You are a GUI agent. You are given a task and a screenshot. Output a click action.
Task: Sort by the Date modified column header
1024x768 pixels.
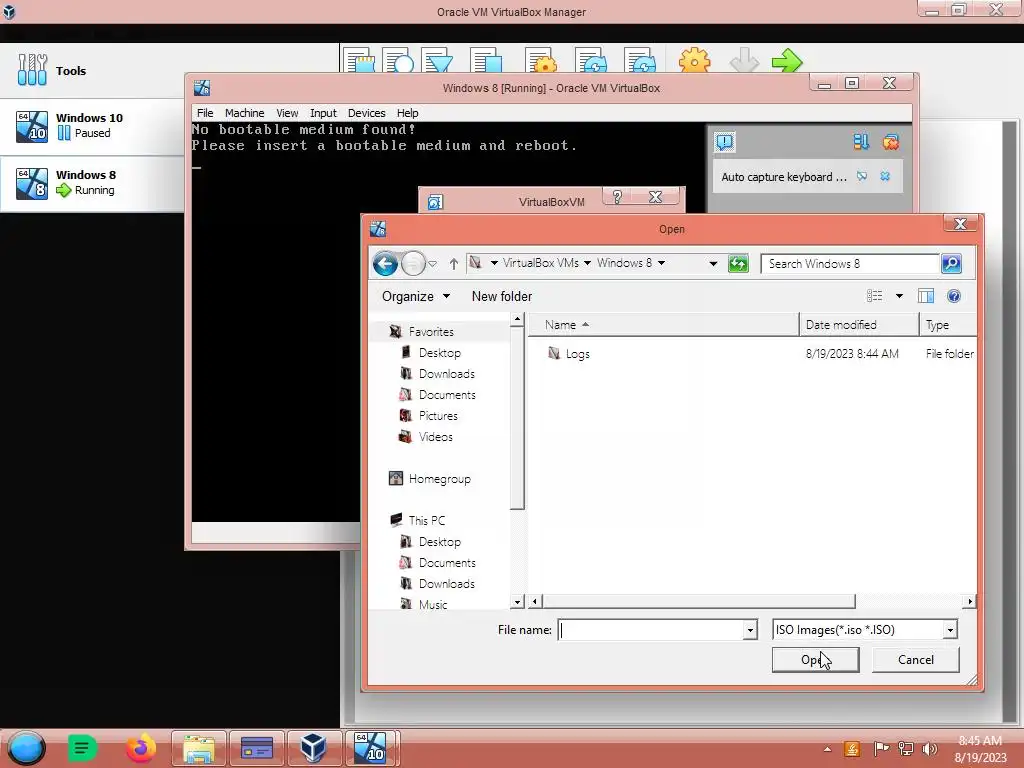click(859, 325)
